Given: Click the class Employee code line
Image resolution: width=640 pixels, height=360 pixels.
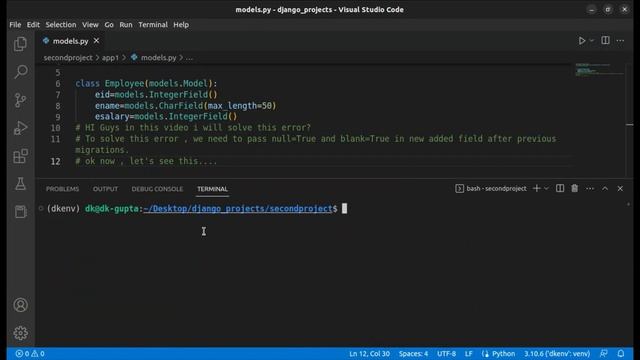Looking at the screenshot, I should coord(146,84).
